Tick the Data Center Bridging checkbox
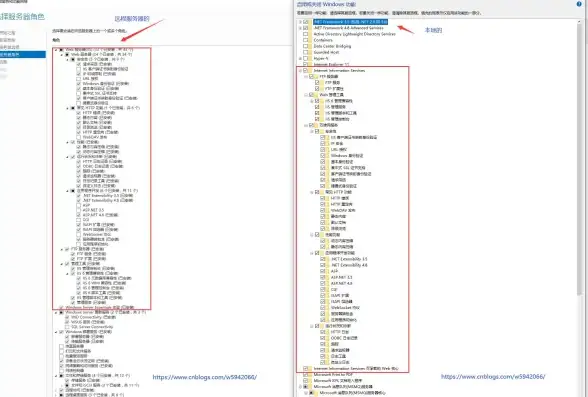 point(306,46)
